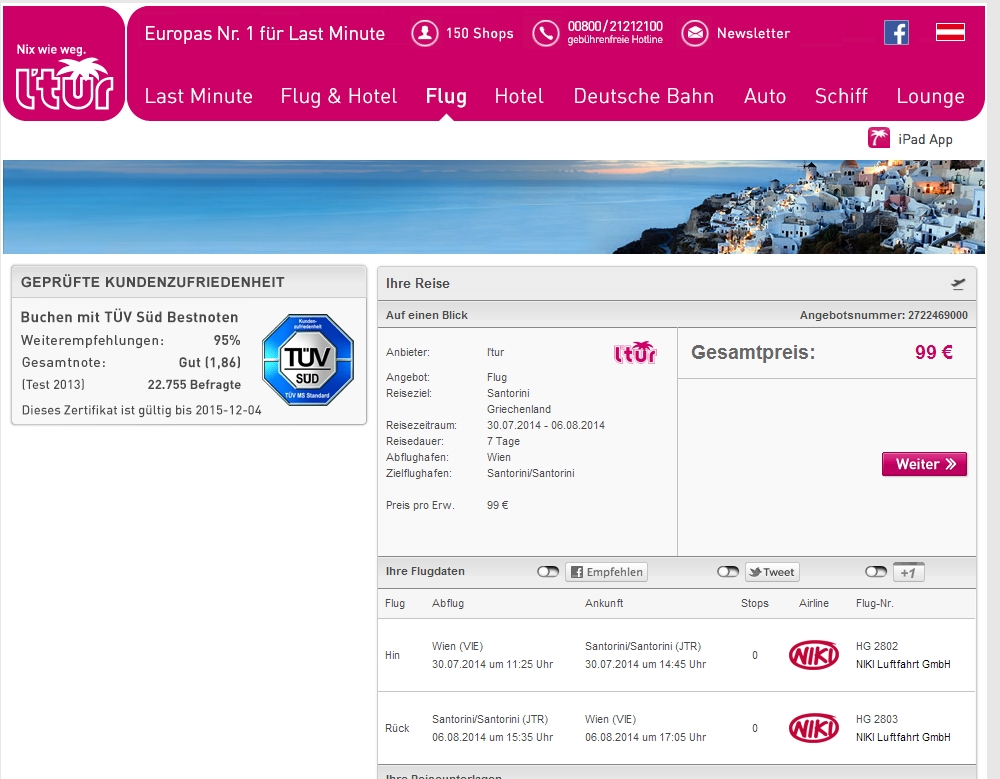Switch to the Hotel navigation tab
This screenshot has height=779, width=1000.
point(519,96)
